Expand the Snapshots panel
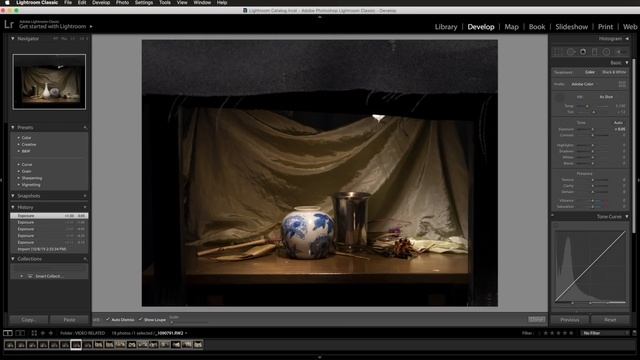This screenshot has width=640, height=360. click(x=13, y=196)
